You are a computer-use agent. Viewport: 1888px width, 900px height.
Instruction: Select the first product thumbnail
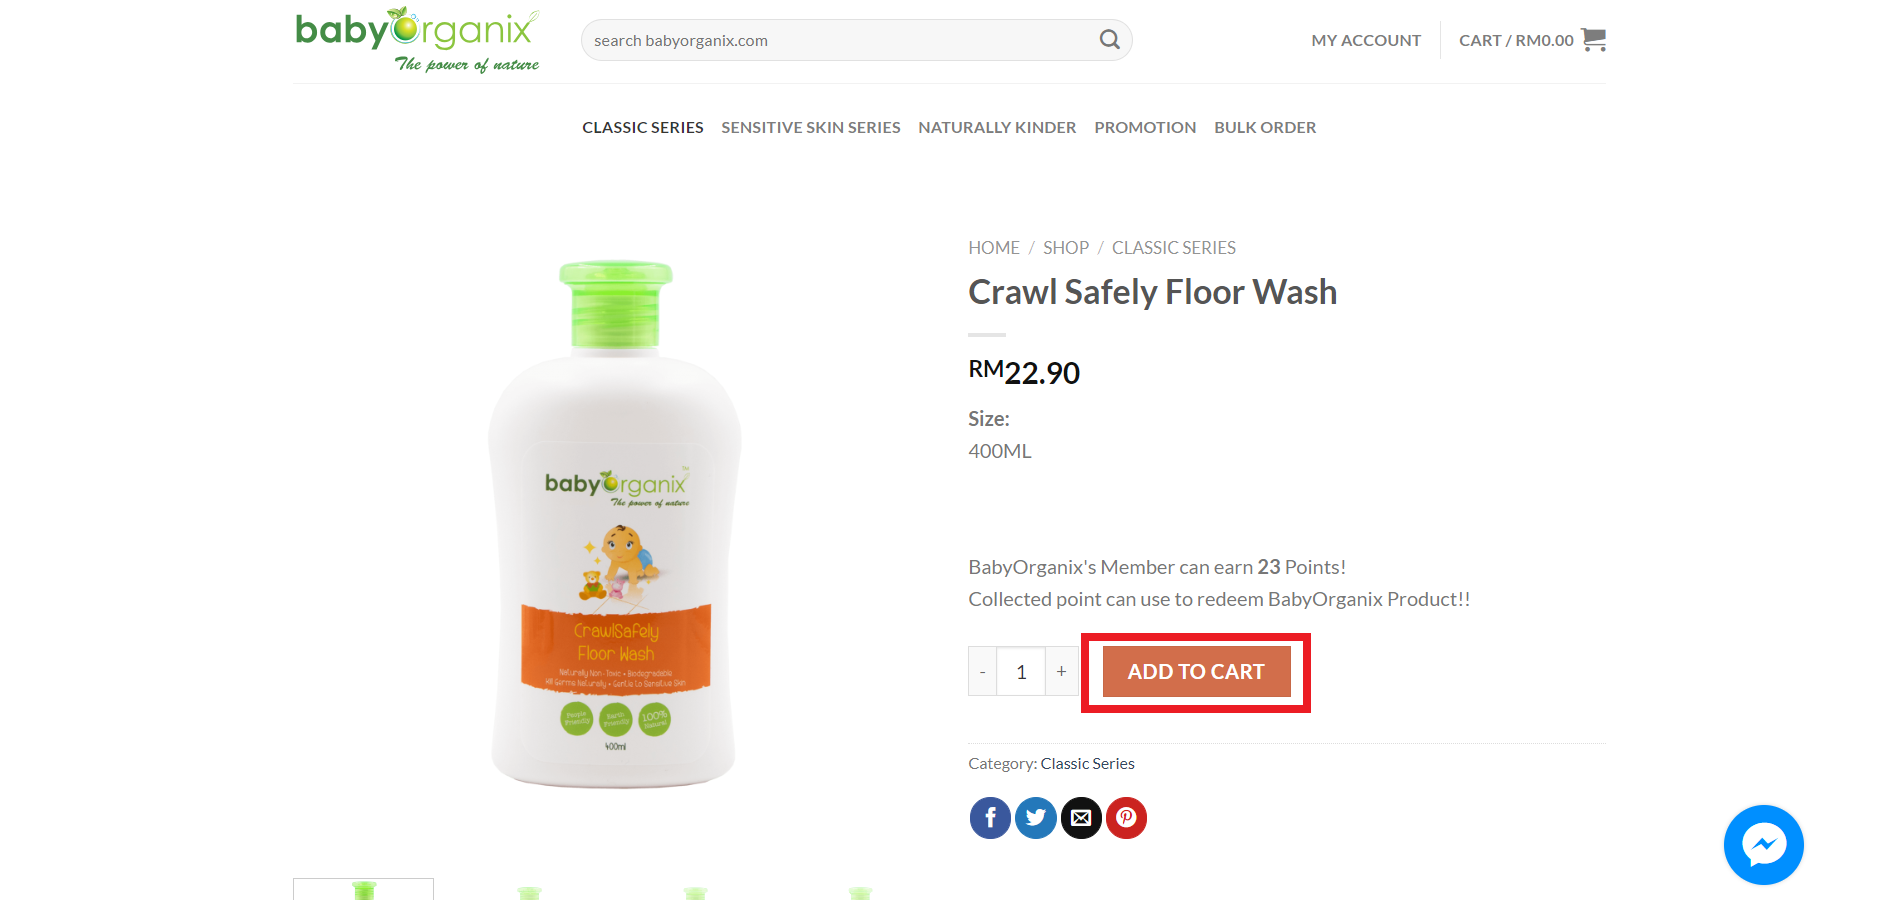[363, 889]
